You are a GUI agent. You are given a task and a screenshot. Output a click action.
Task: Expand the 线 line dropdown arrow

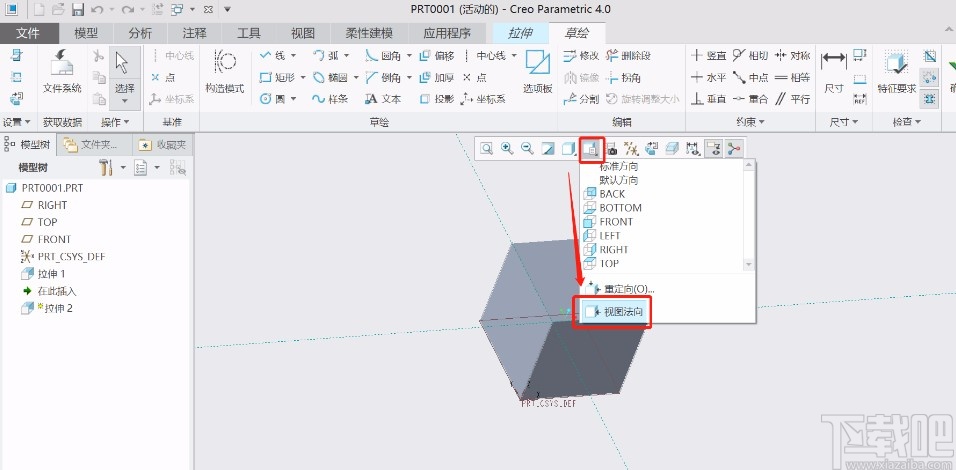(x=293, y=55)
